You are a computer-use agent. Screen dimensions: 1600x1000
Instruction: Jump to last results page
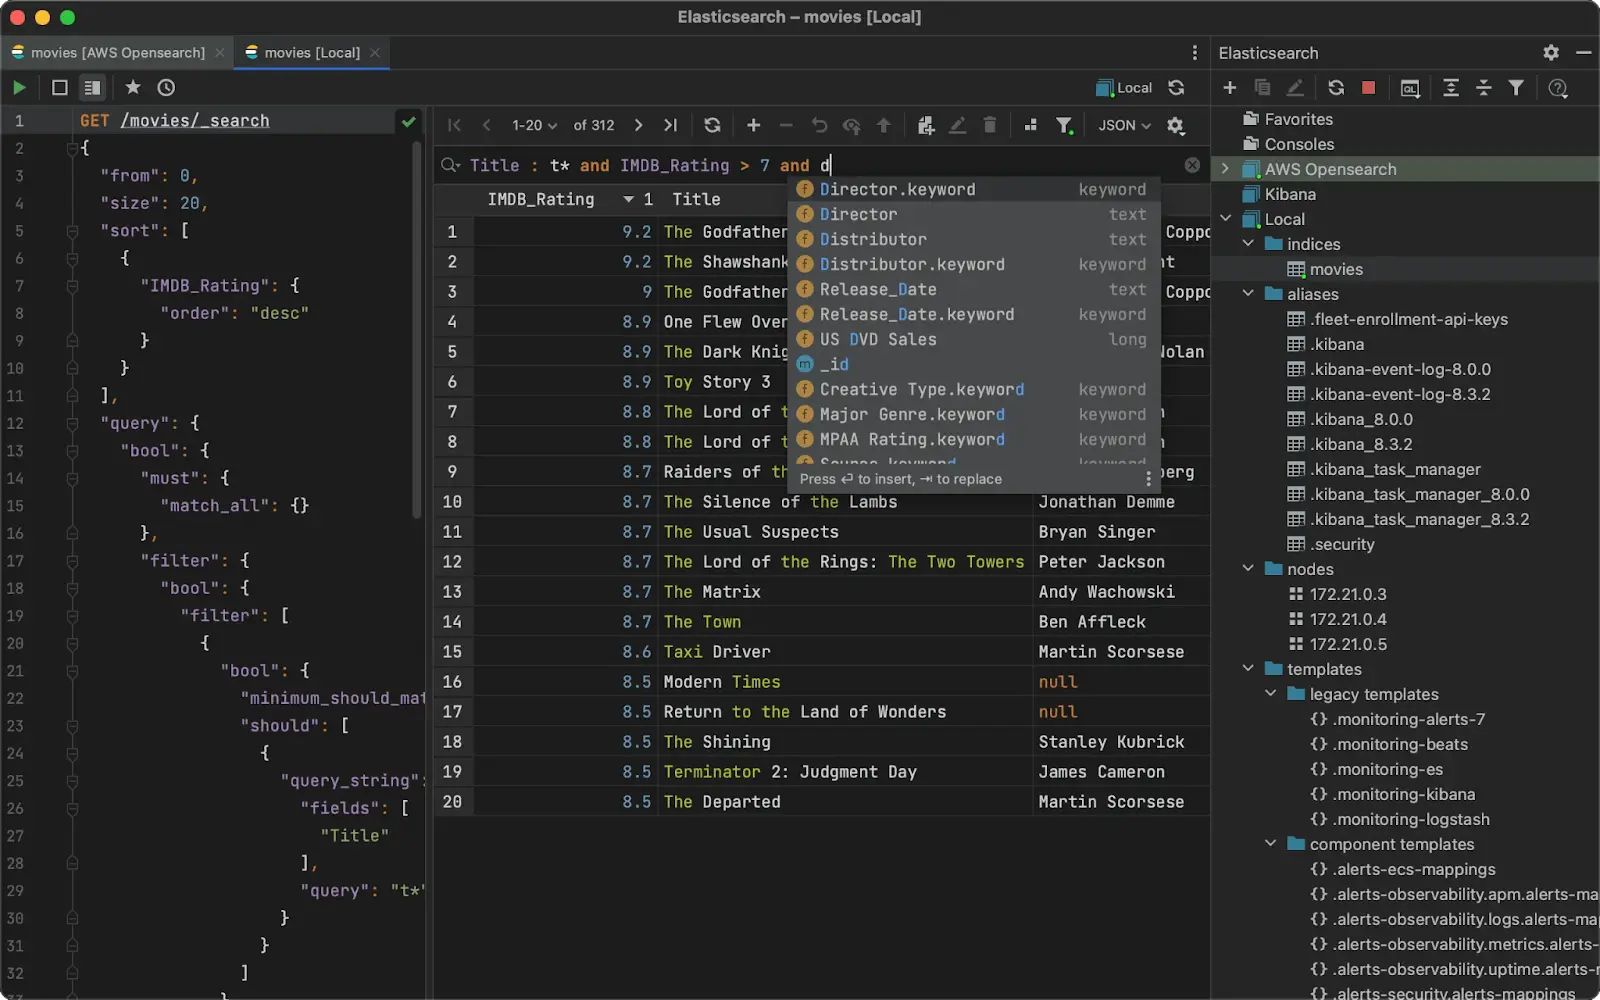point(670,125)
